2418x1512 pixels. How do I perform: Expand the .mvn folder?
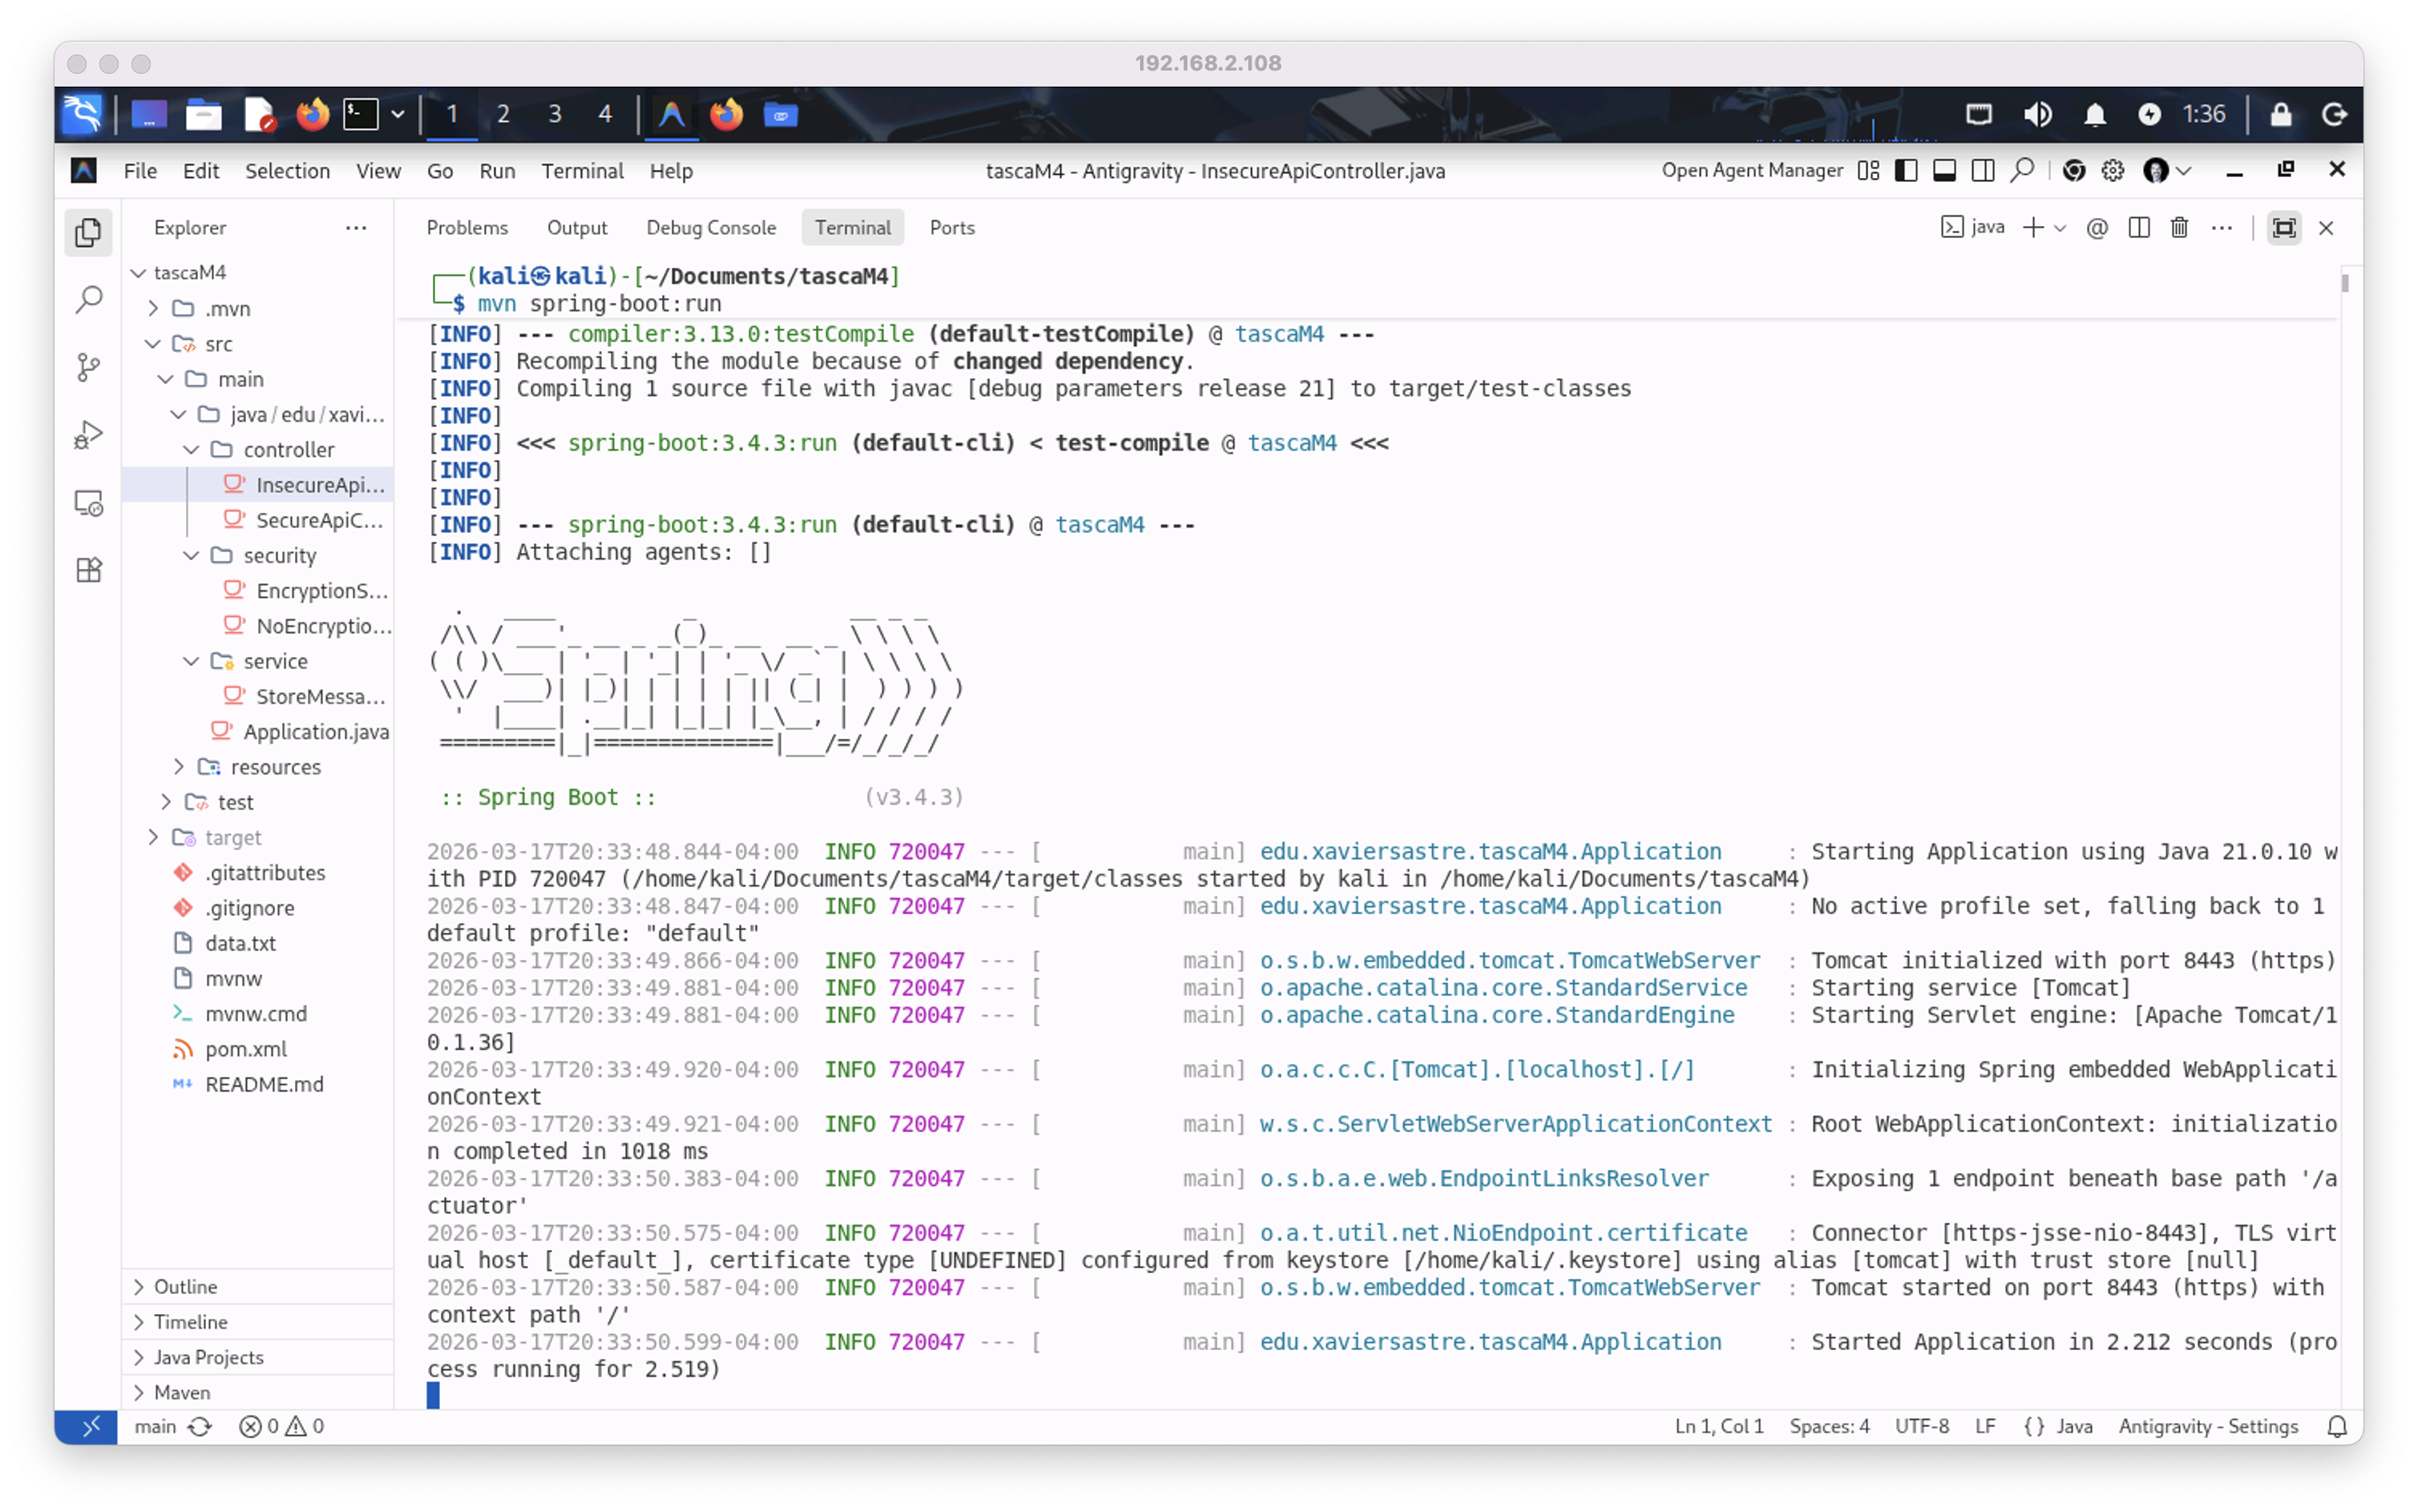pyautogui.click(x=227, y=308)
